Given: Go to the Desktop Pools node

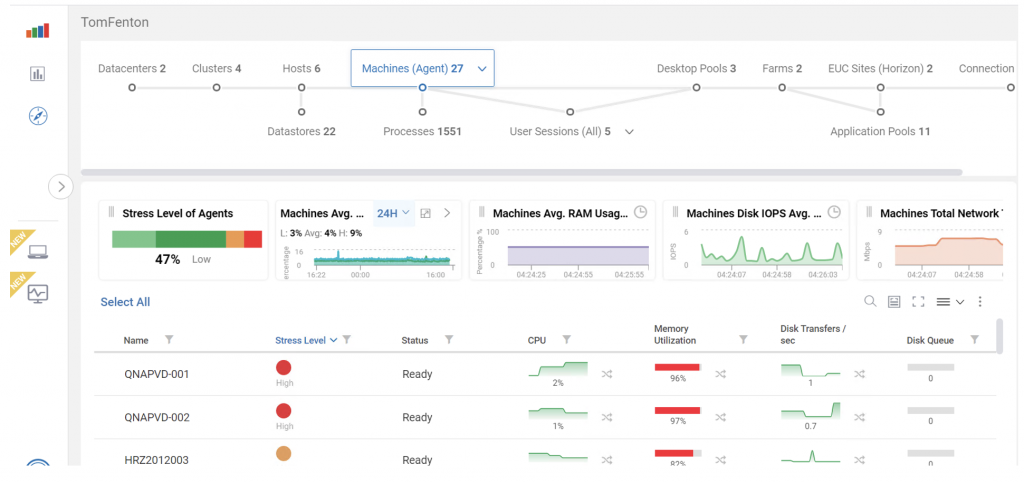Looking at the screenshot, I should [696, 87].
